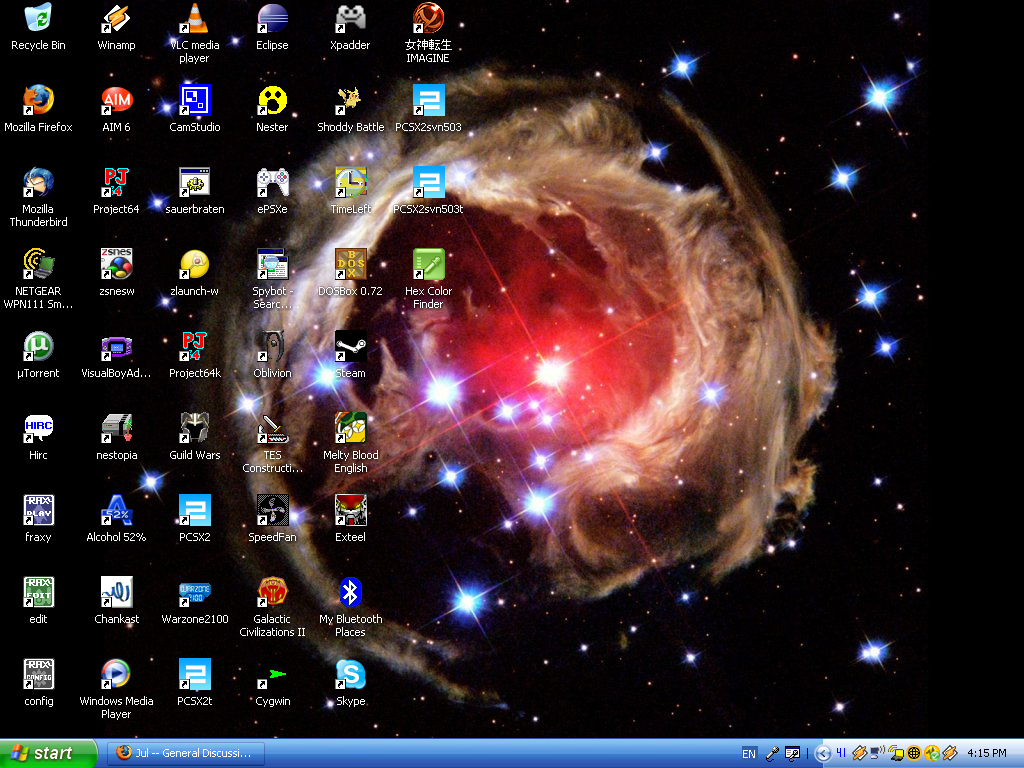Image resolution: width=1024 pixels, height=768 pixels.
Task: Open the Guild Wars icon
Action: 194,429
